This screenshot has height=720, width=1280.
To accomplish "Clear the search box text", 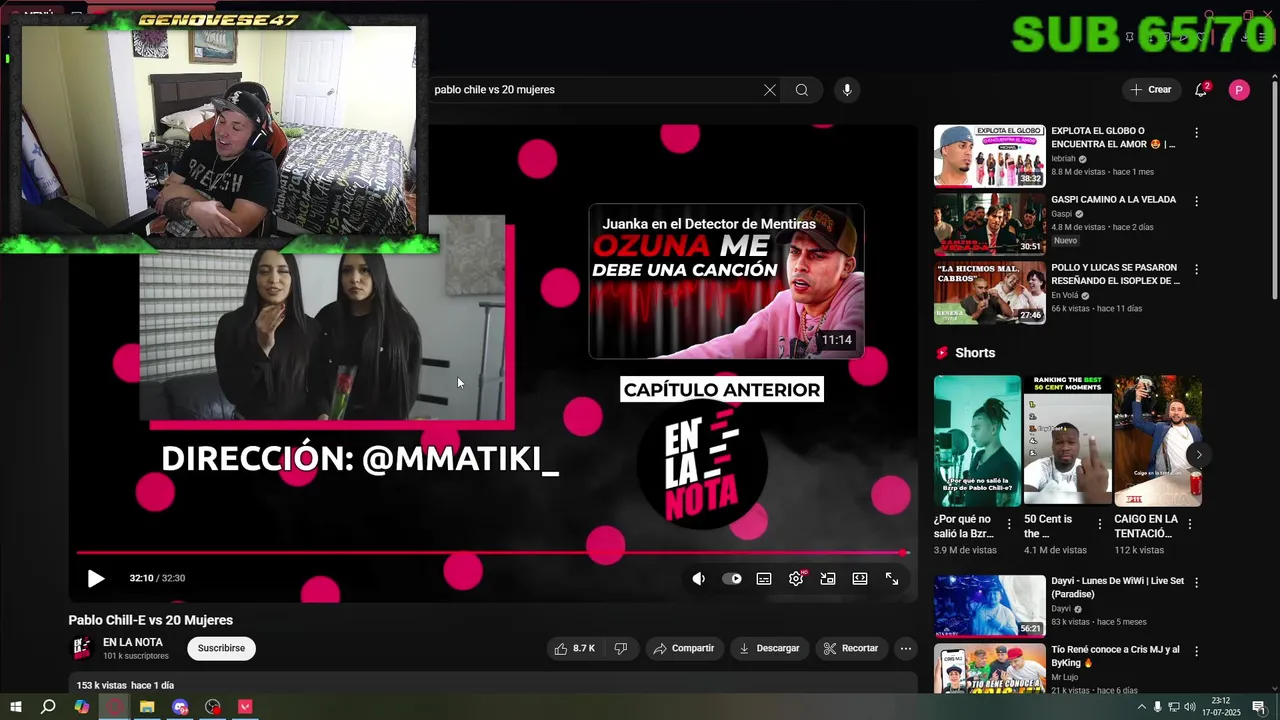I will tap(770, 90).
